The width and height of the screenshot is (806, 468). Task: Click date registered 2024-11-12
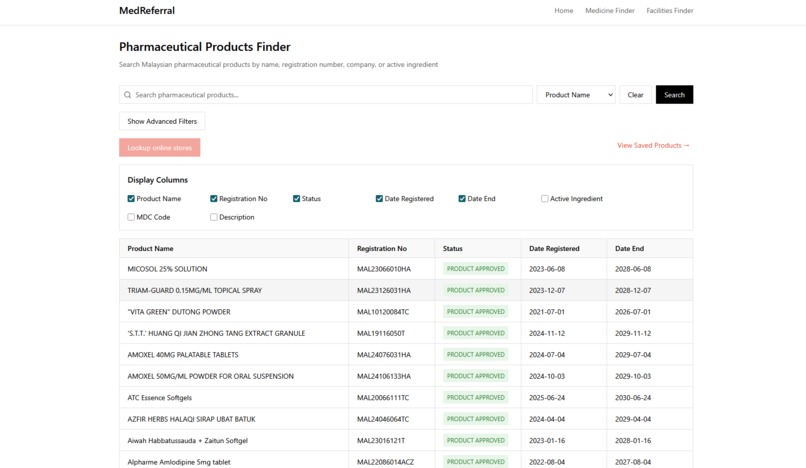(547, 333)
